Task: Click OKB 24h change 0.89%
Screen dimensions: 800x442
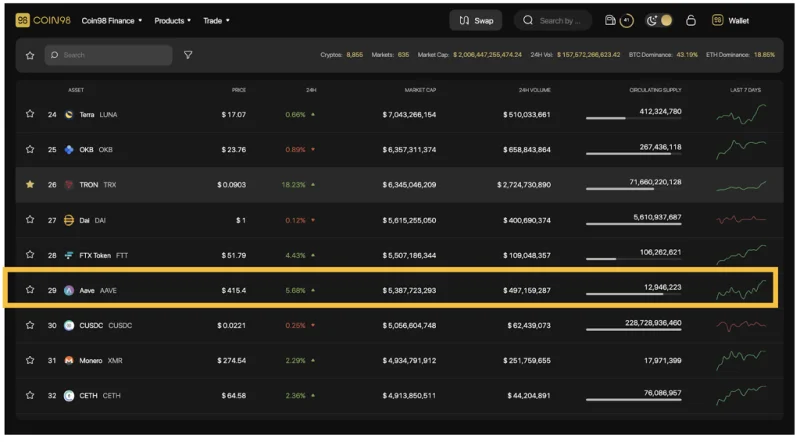Action: click(x=295, y=150)
